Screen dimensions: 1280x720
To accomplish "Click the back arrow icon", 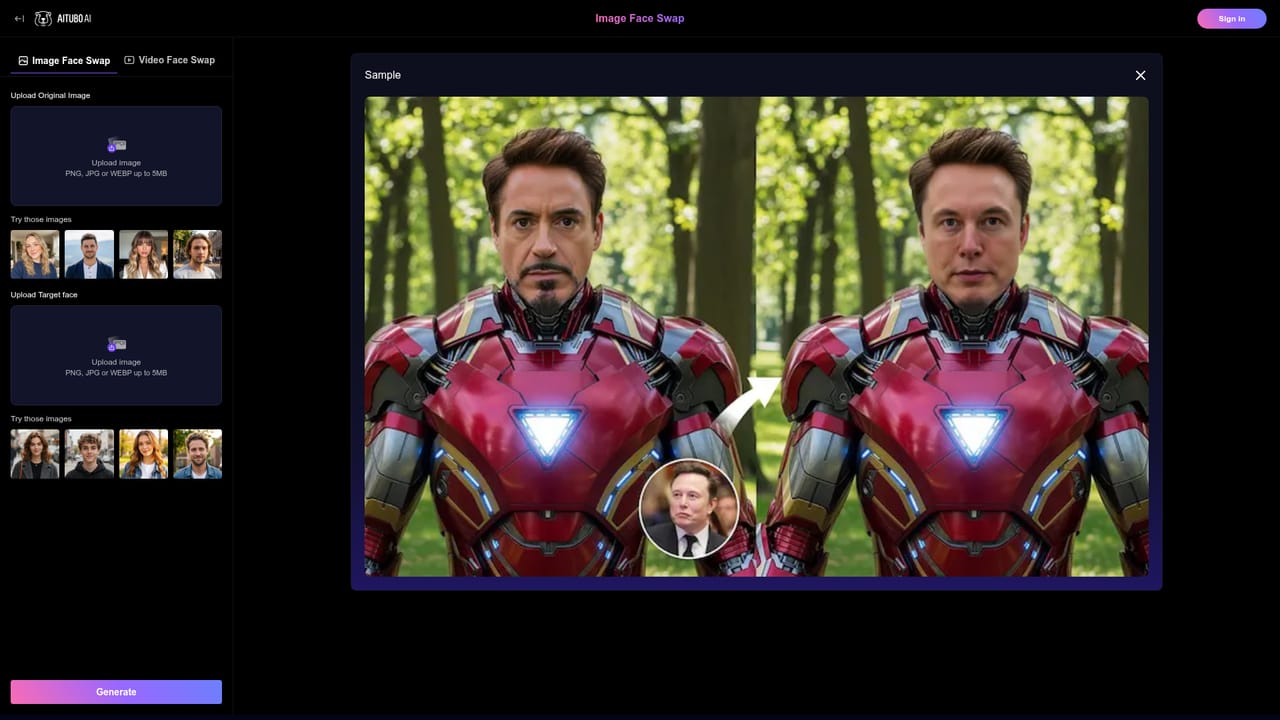I will 19,19.
